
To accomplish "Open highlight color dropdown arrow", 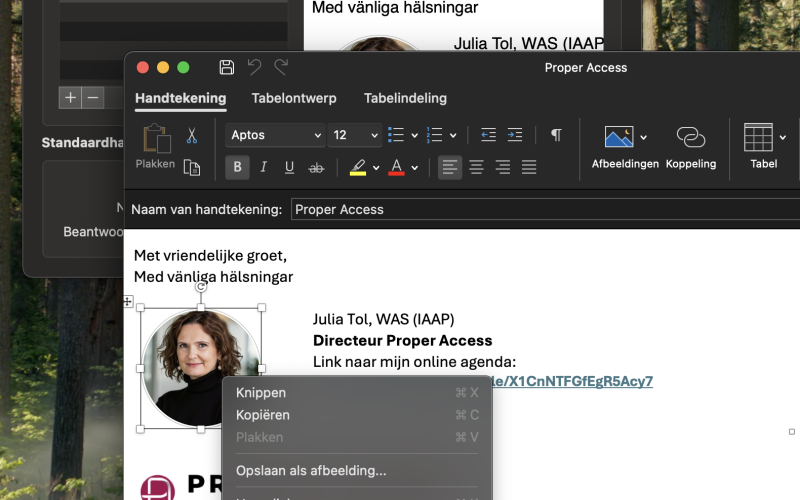I will coord(376,168).
